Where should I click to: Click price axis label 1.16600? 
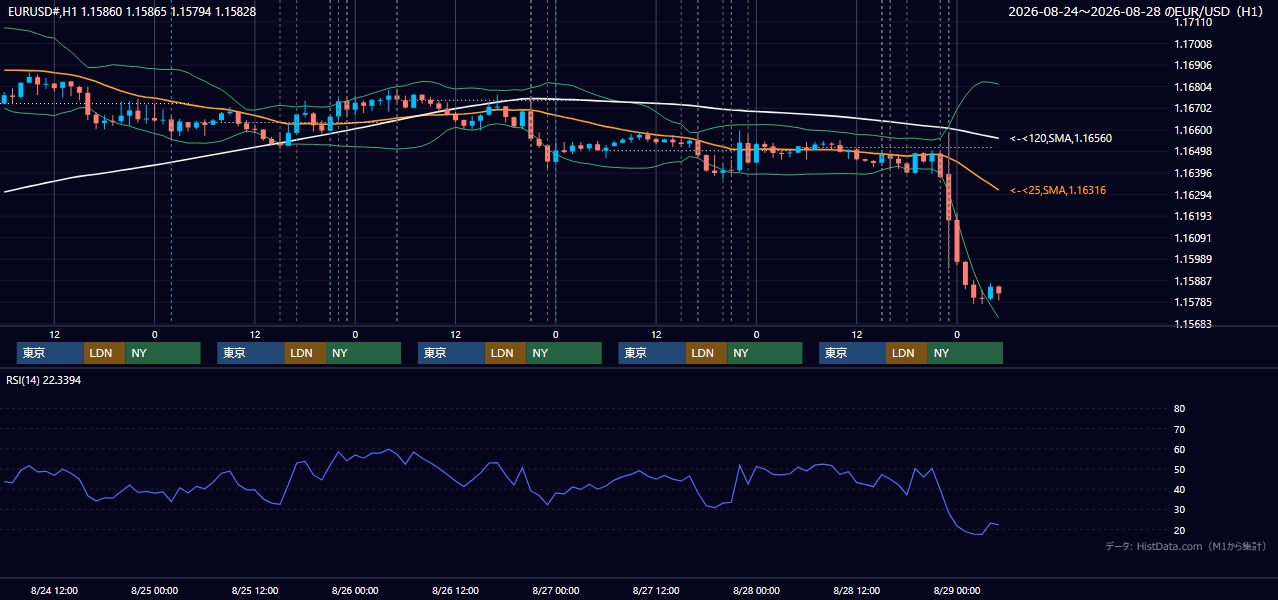coord(1193,130)
